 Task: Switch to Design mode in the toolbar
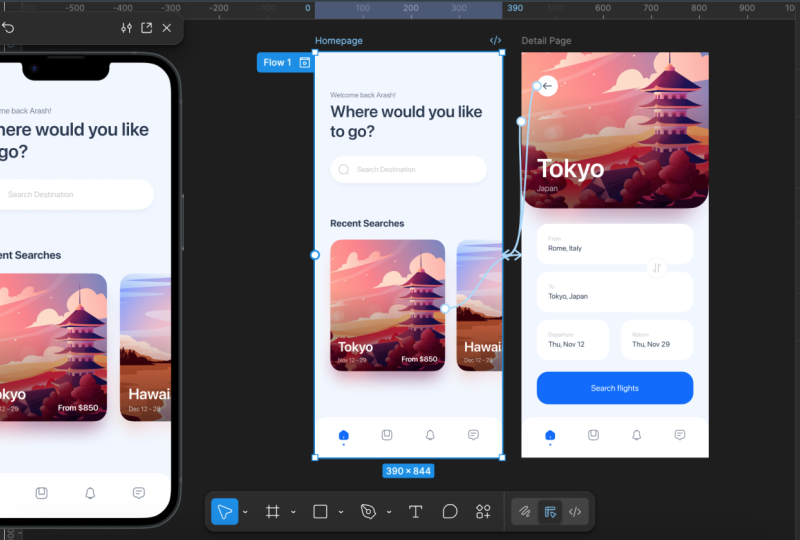coord(550,511)
